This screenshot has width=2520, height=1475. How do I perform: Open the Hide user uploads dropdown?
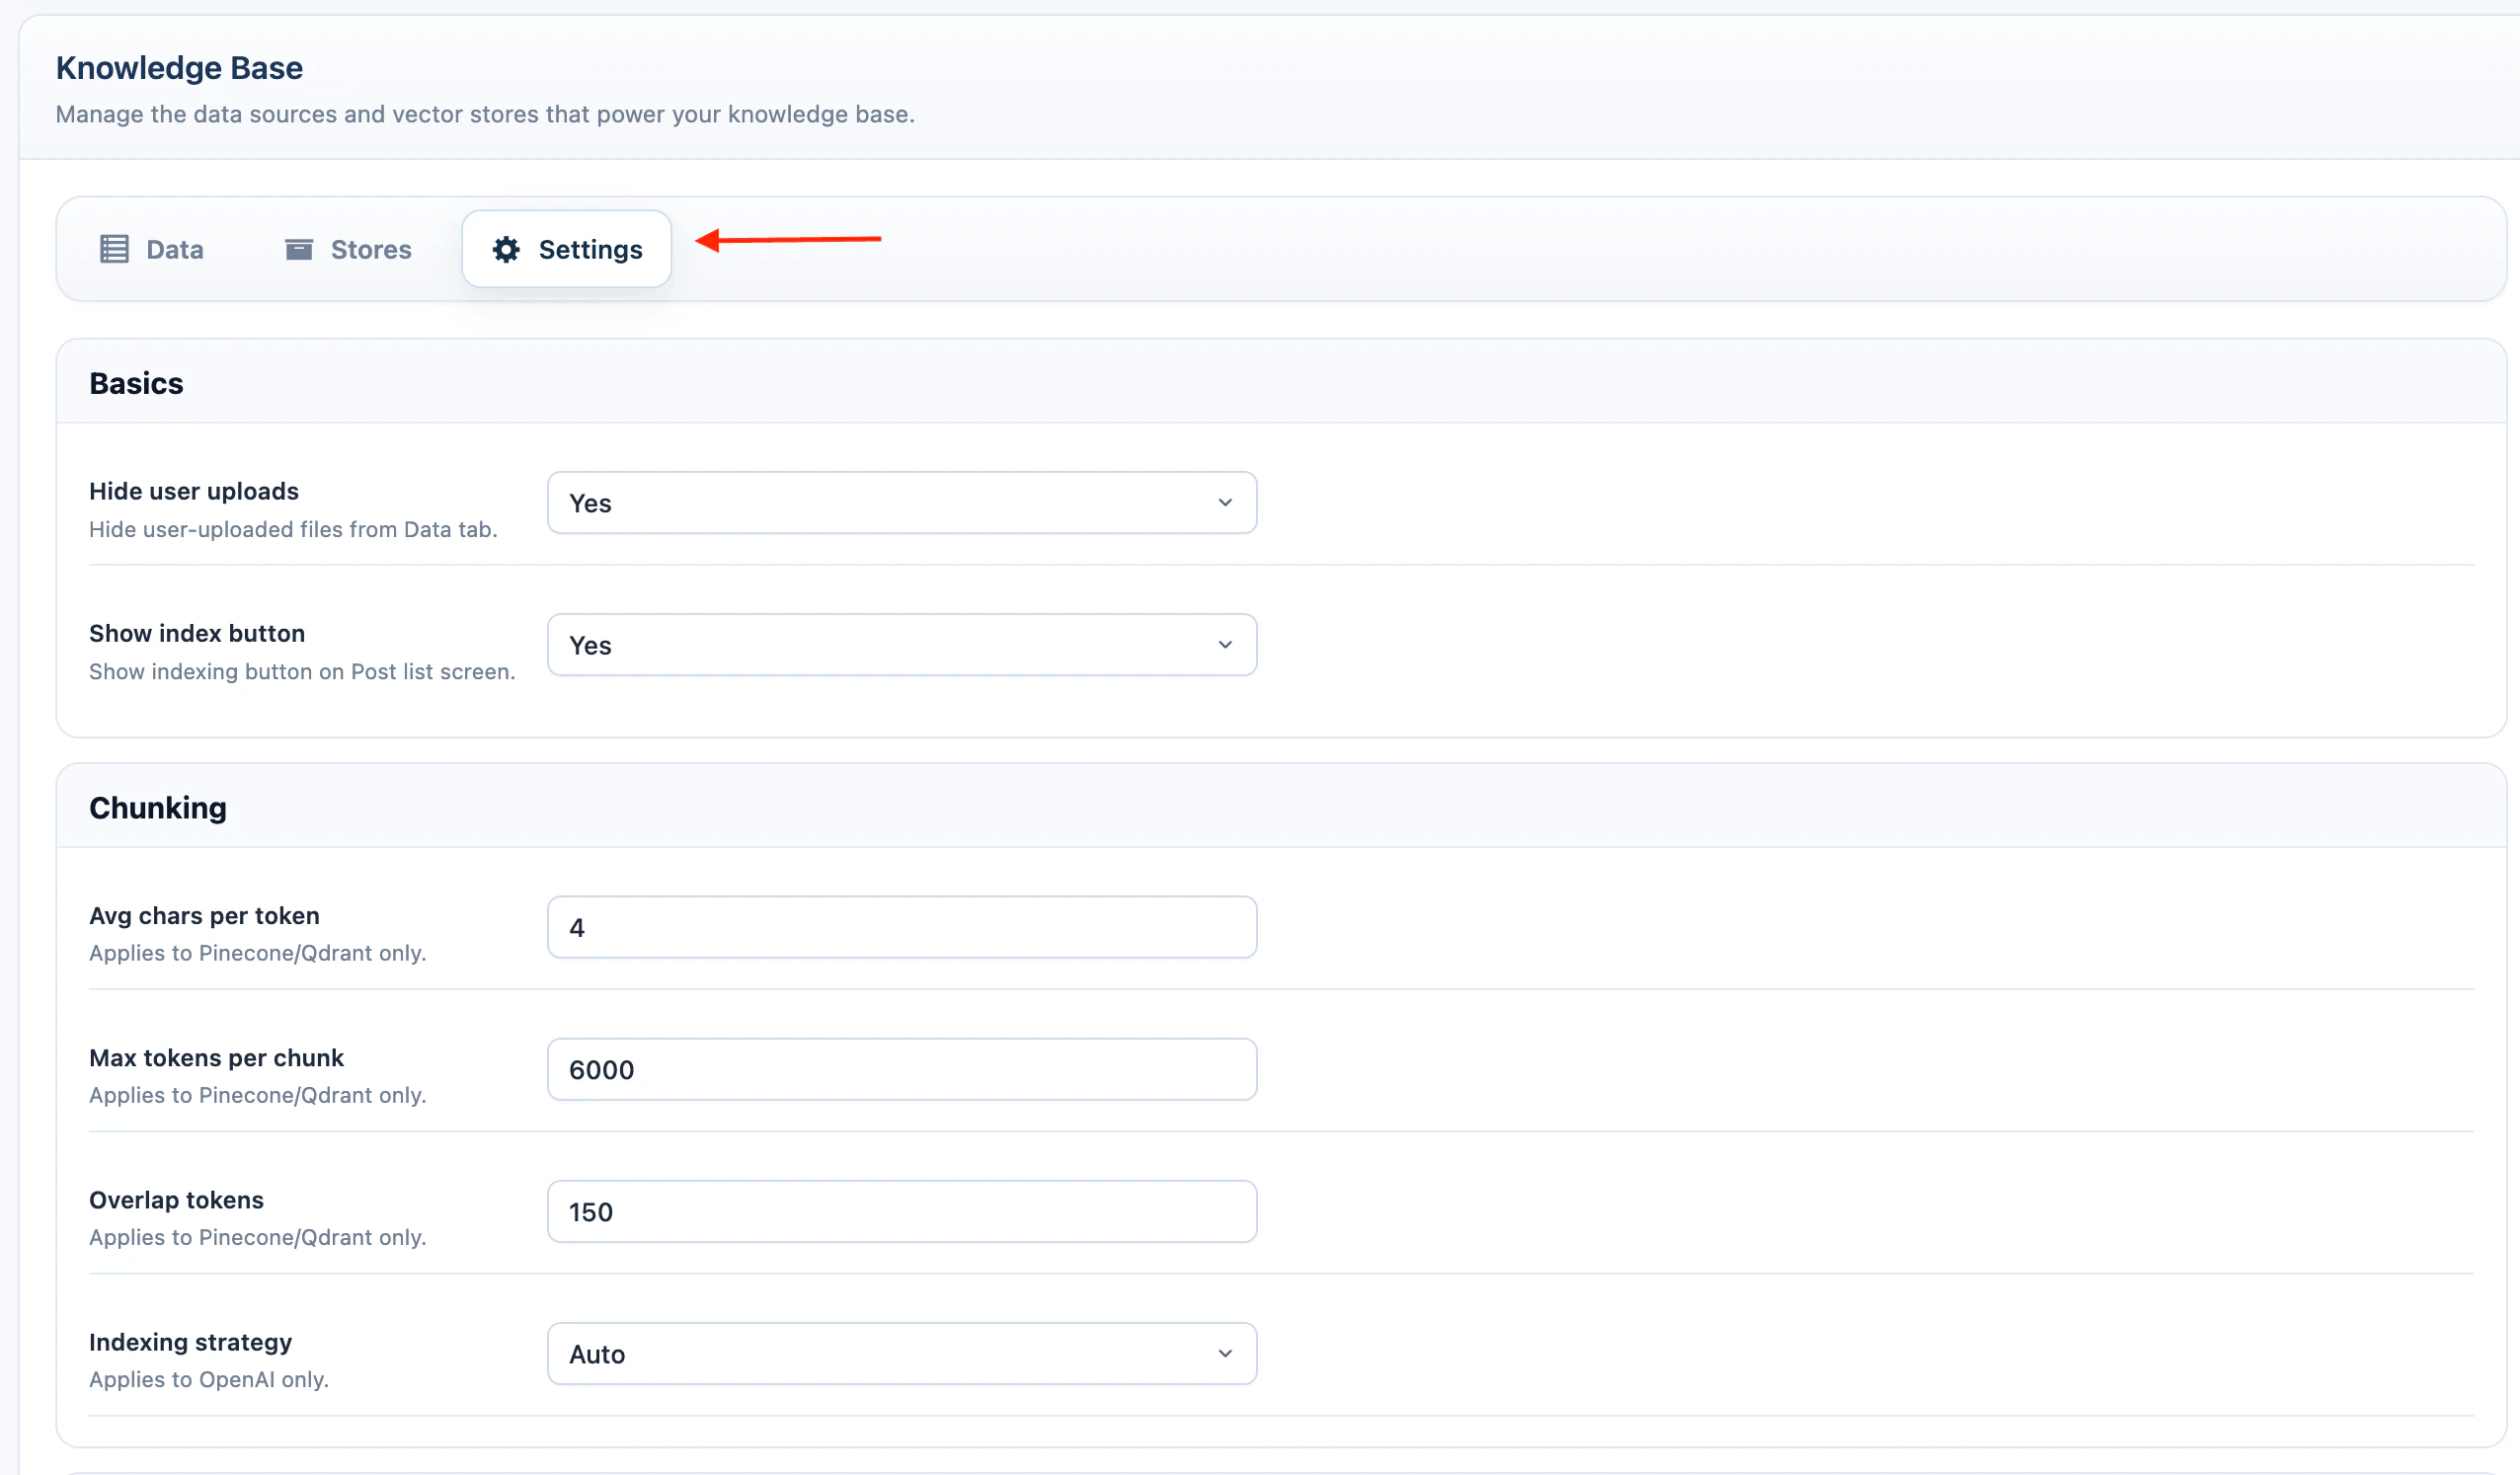pyautogui.click(x=902, y=503)
